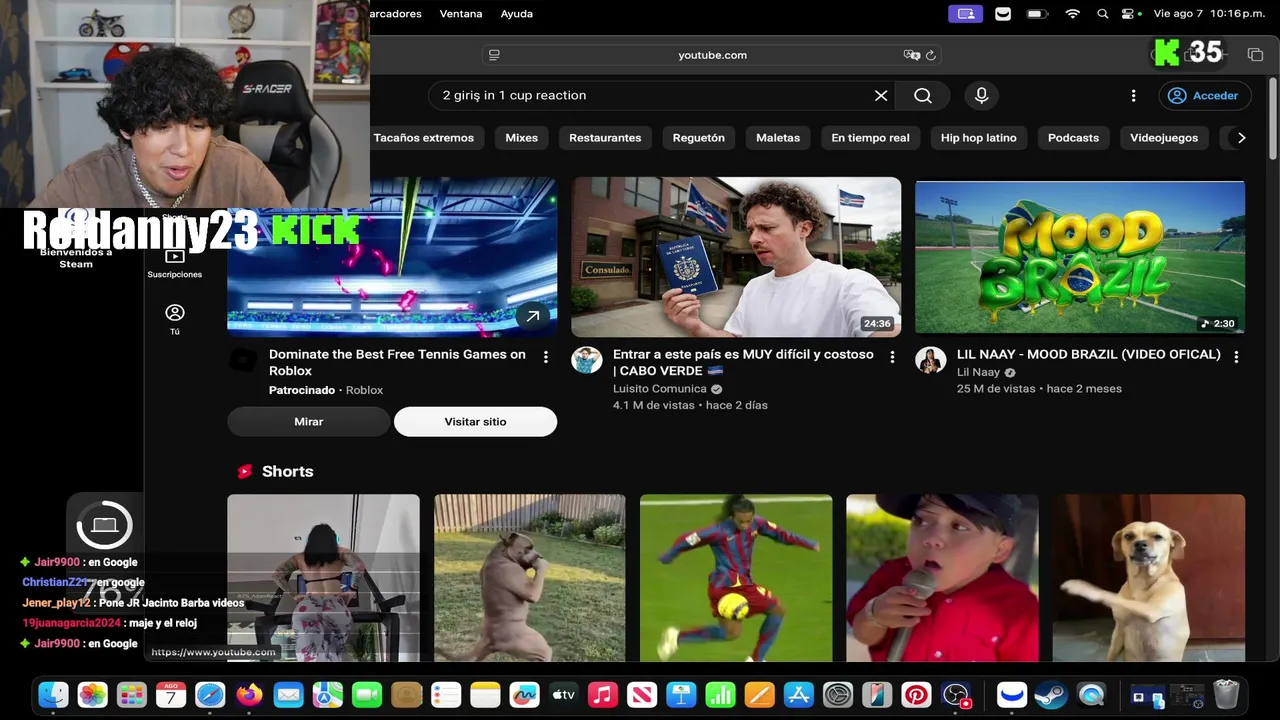This screenshot has width=1280, height=720.
Task: Open Pinterest from the Dock
Action: (x=916, y=694)
